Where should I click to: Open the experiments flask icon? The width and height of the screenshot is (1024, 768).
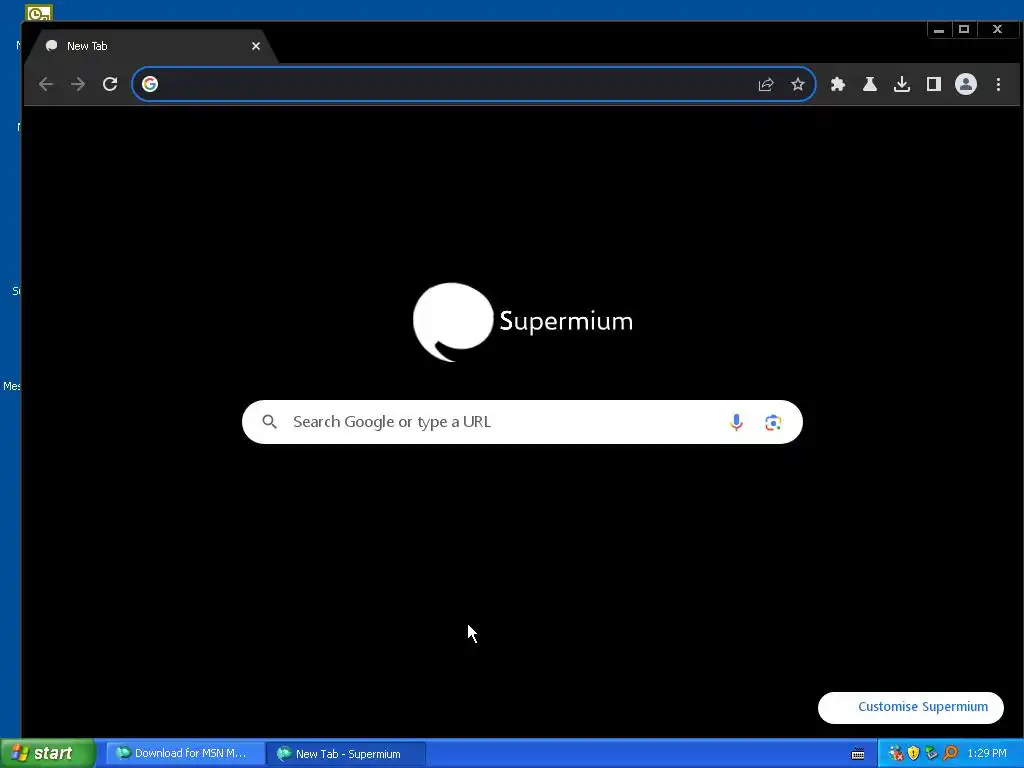point(870,84)
